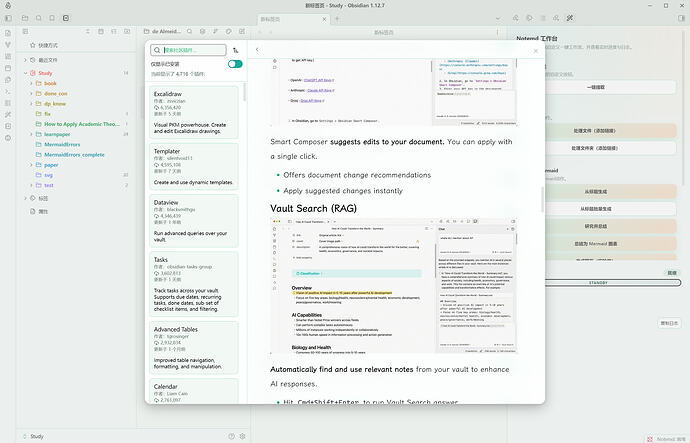Open the search sidebar tab
Image resolution: width=690 pixels, height=443 pixels.
click(39, 18)
